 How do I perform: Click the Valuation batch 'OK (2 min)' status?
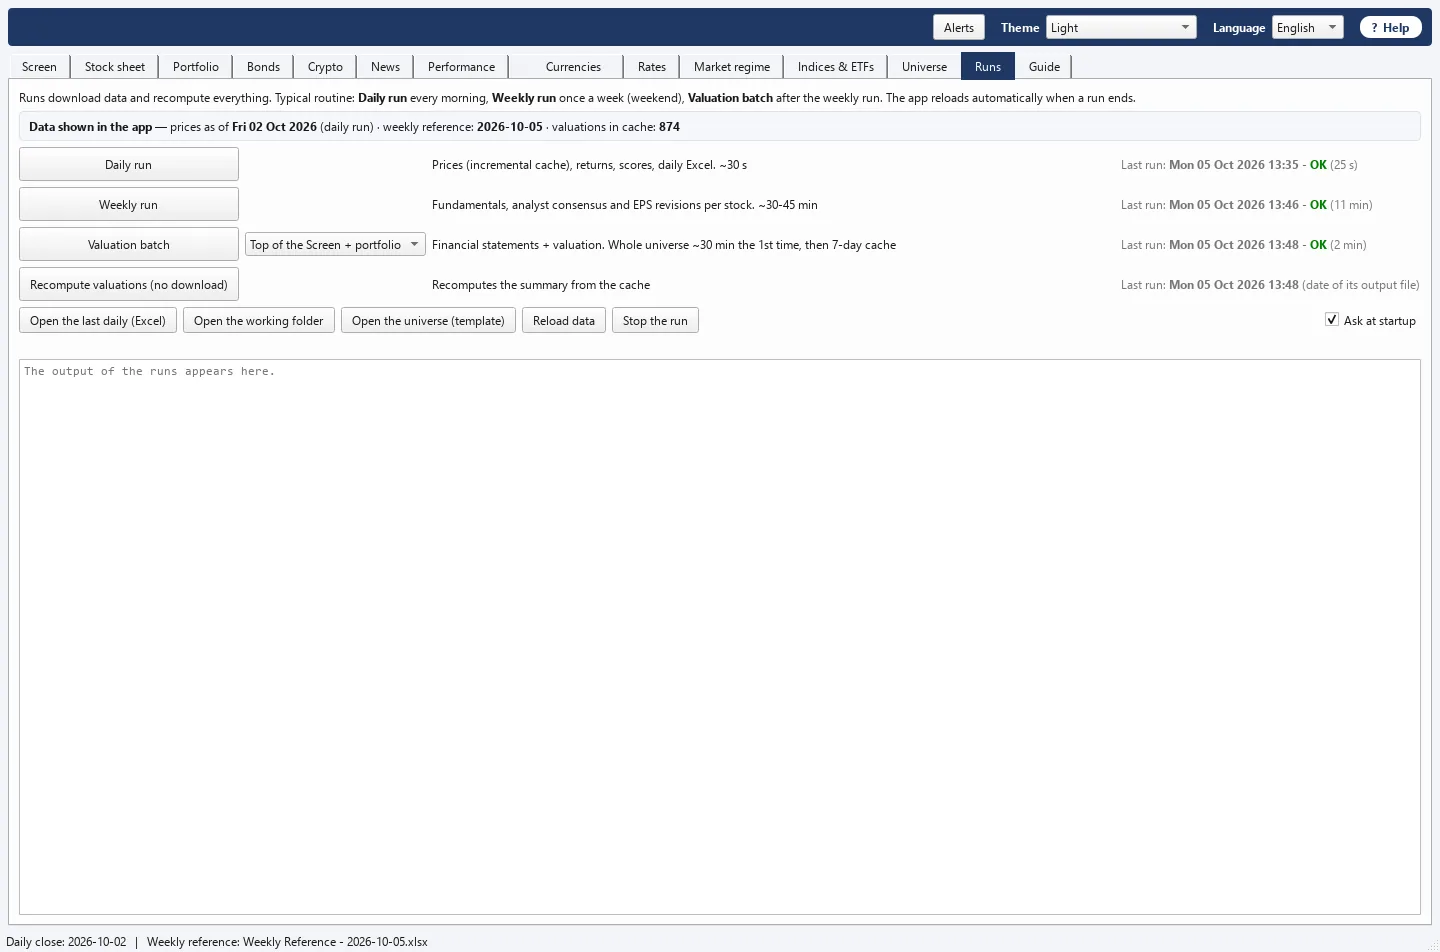1338,245
